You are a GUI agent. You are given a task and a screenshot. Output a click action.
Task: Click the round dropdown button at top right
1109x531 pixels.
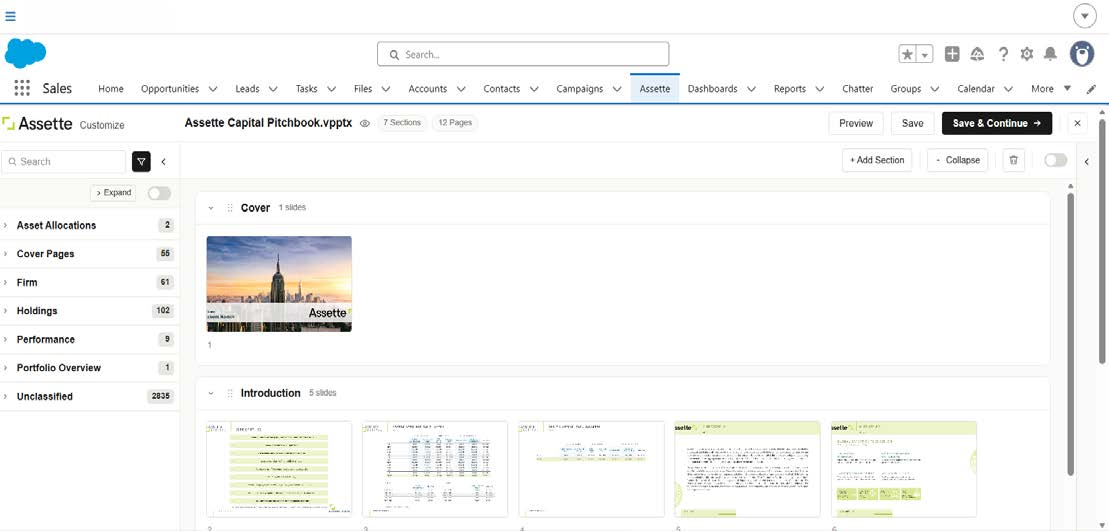(x=1084, y=16)
